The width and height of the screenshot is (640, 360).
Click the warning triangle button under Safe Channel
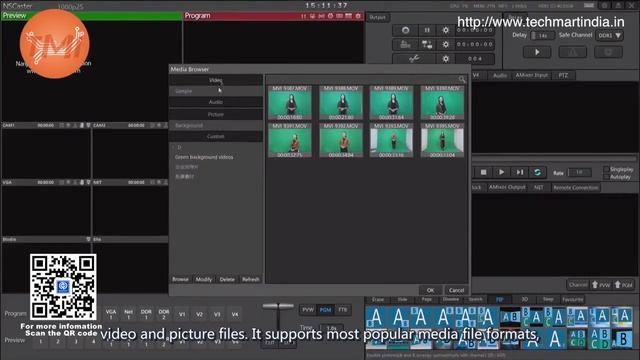tap(573, 52)
